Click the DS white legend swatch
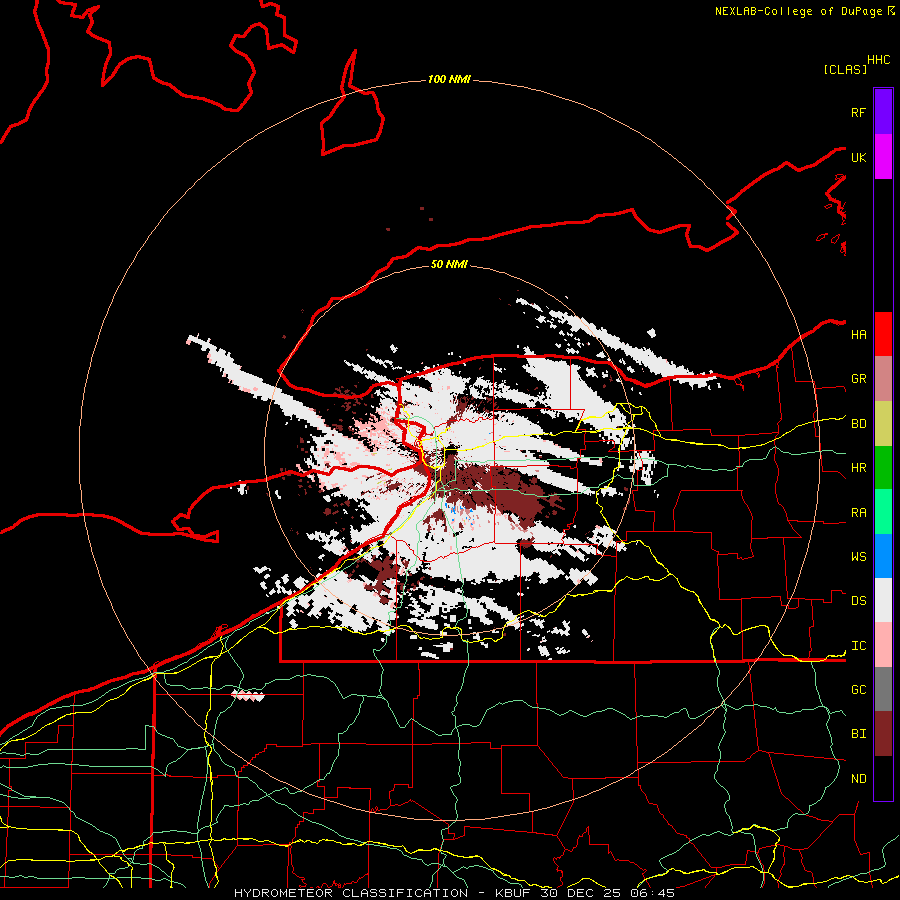The height and width of the screenshot is (900, 900). coord(883,600)
